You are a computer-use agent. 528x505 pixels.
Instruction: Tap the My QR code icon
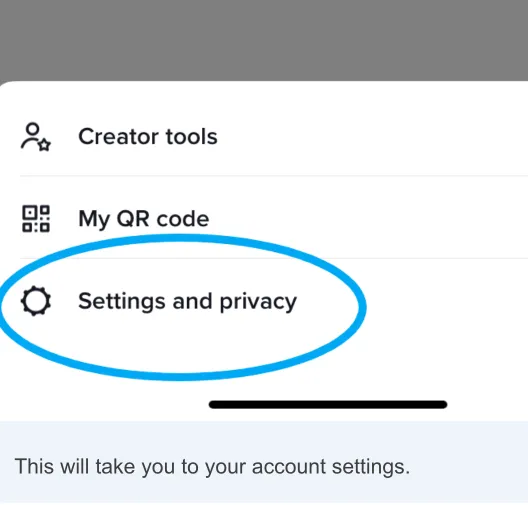click(x=36, y=219)
